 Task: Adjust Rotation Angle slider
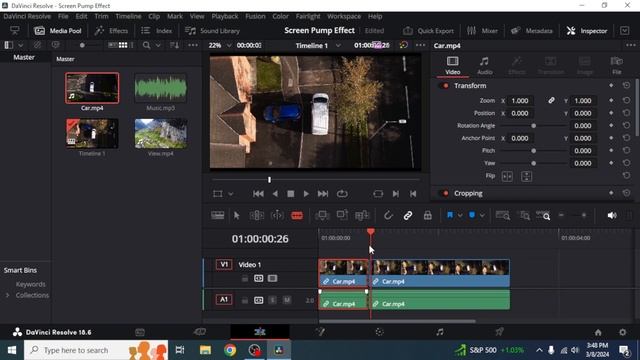[533, 126]
